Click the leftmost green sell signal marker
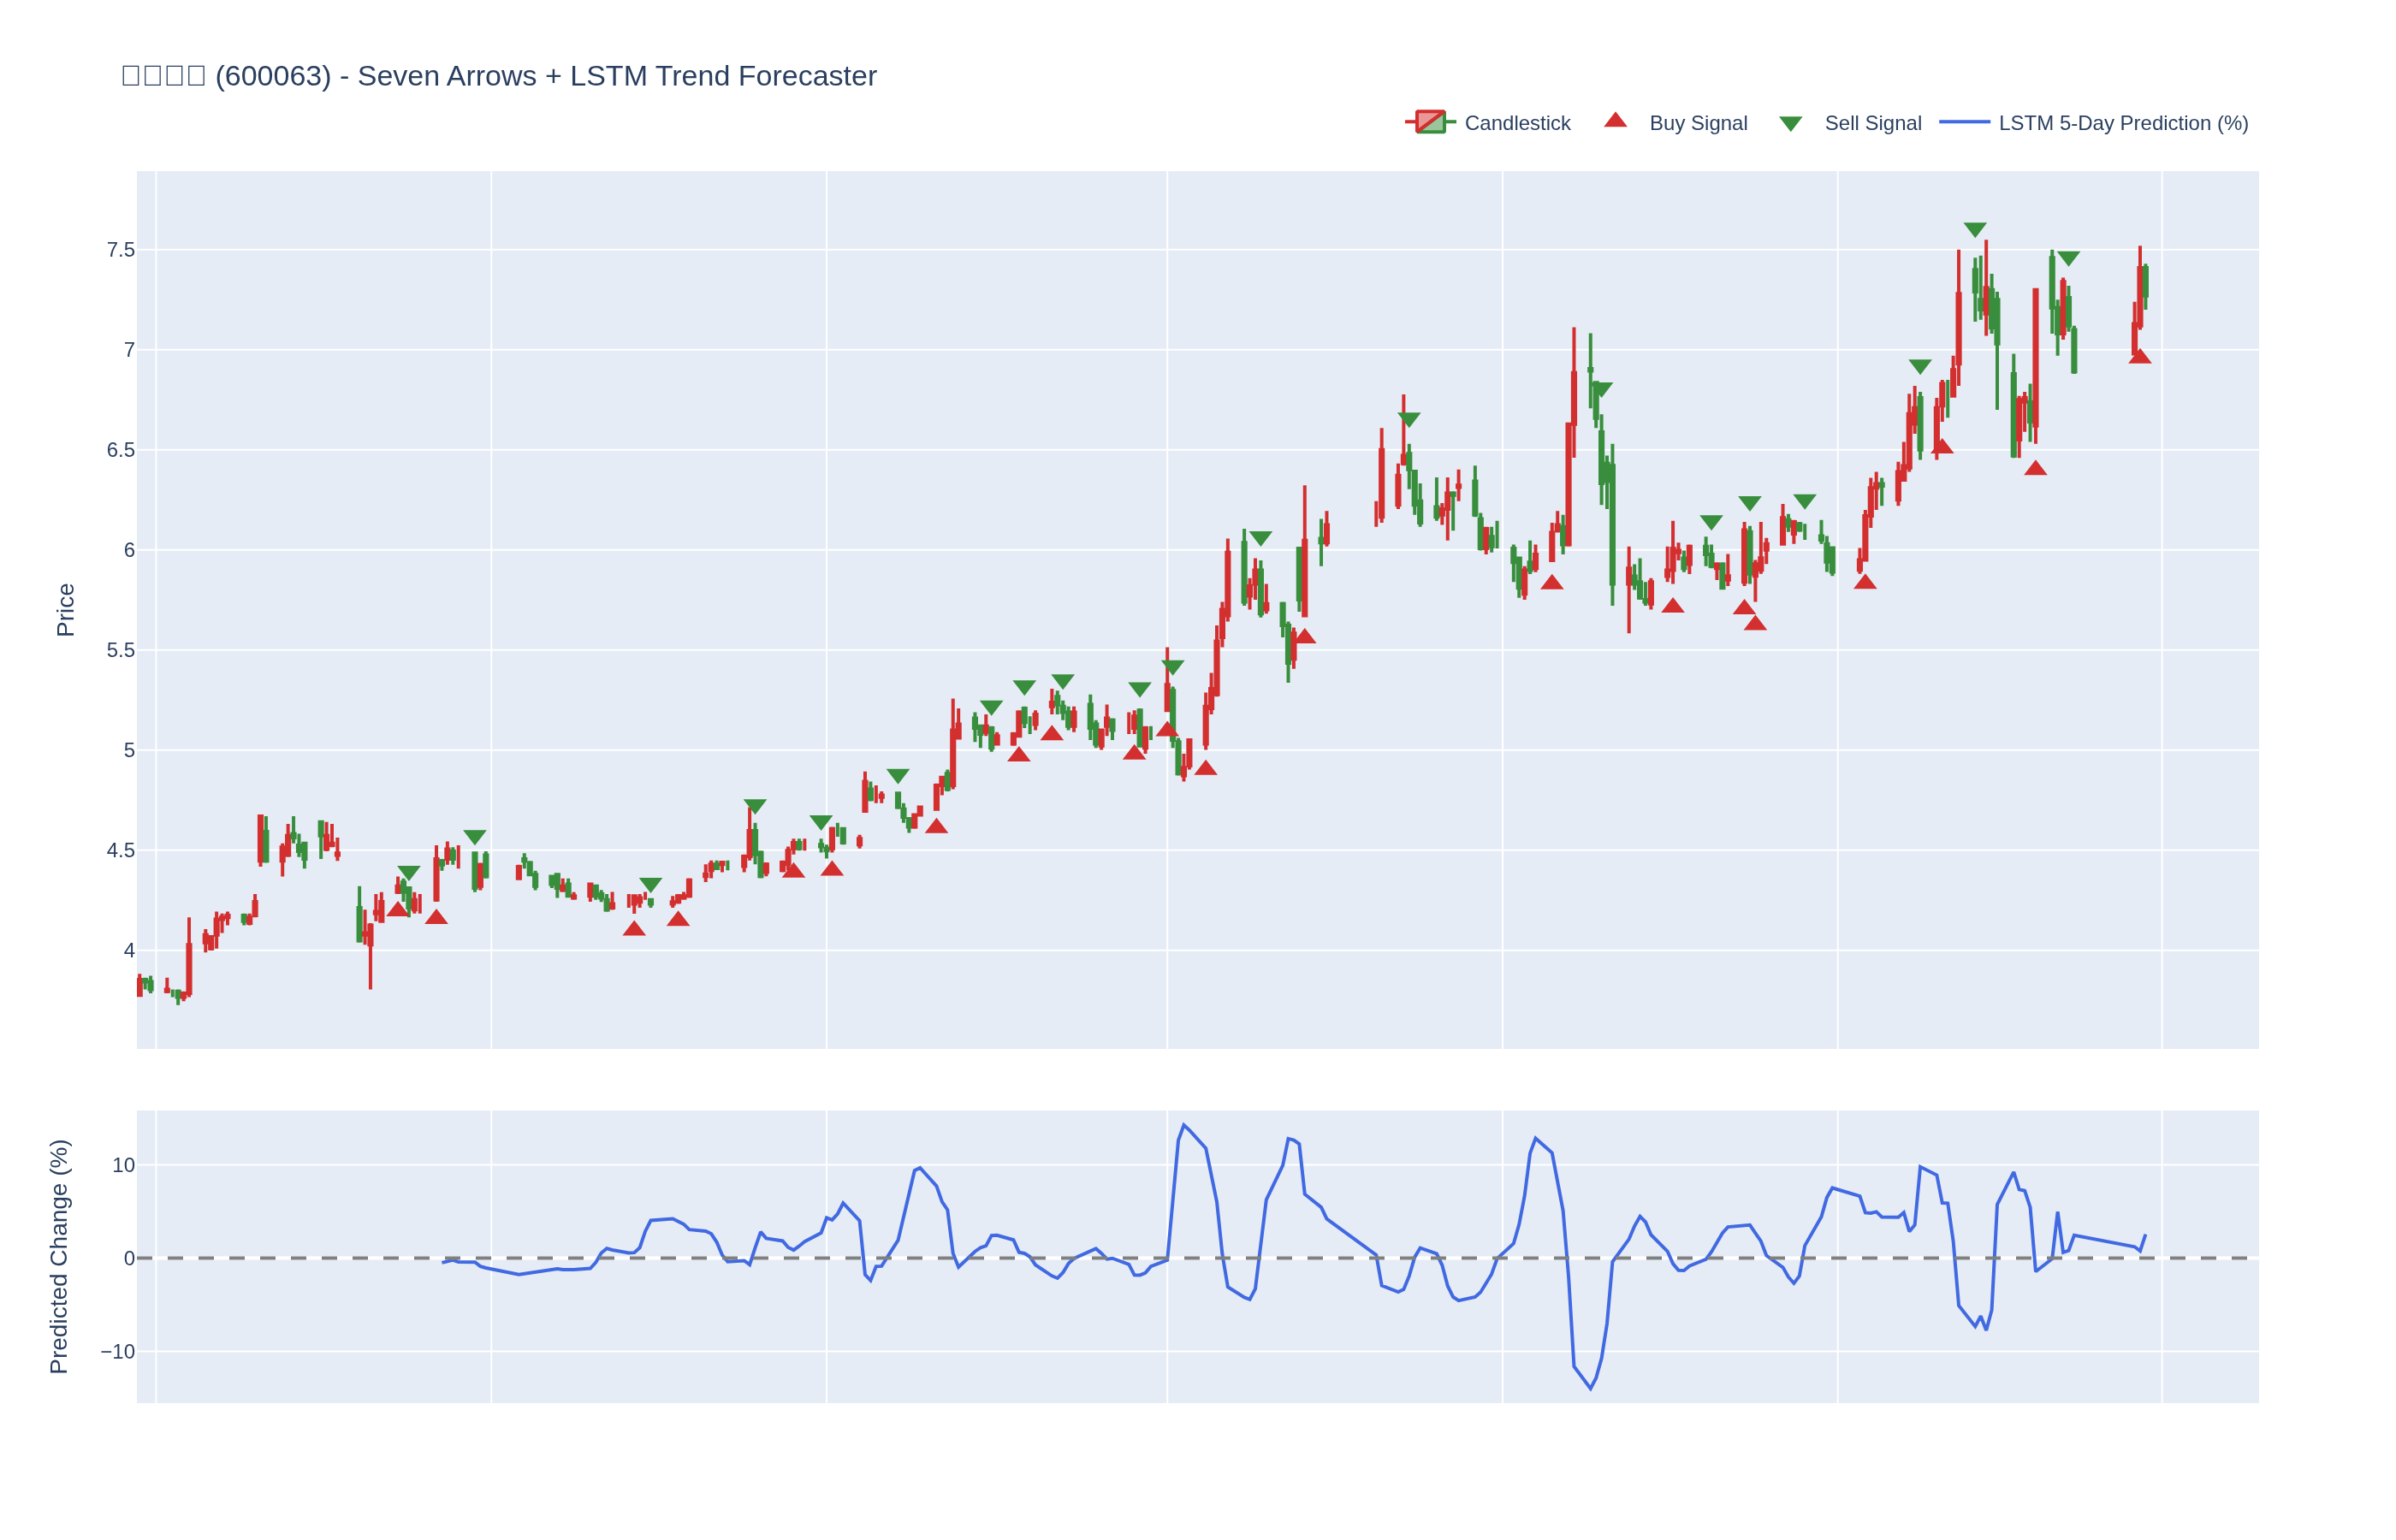Screen dimensions: 2396x1540 (408, 873)
